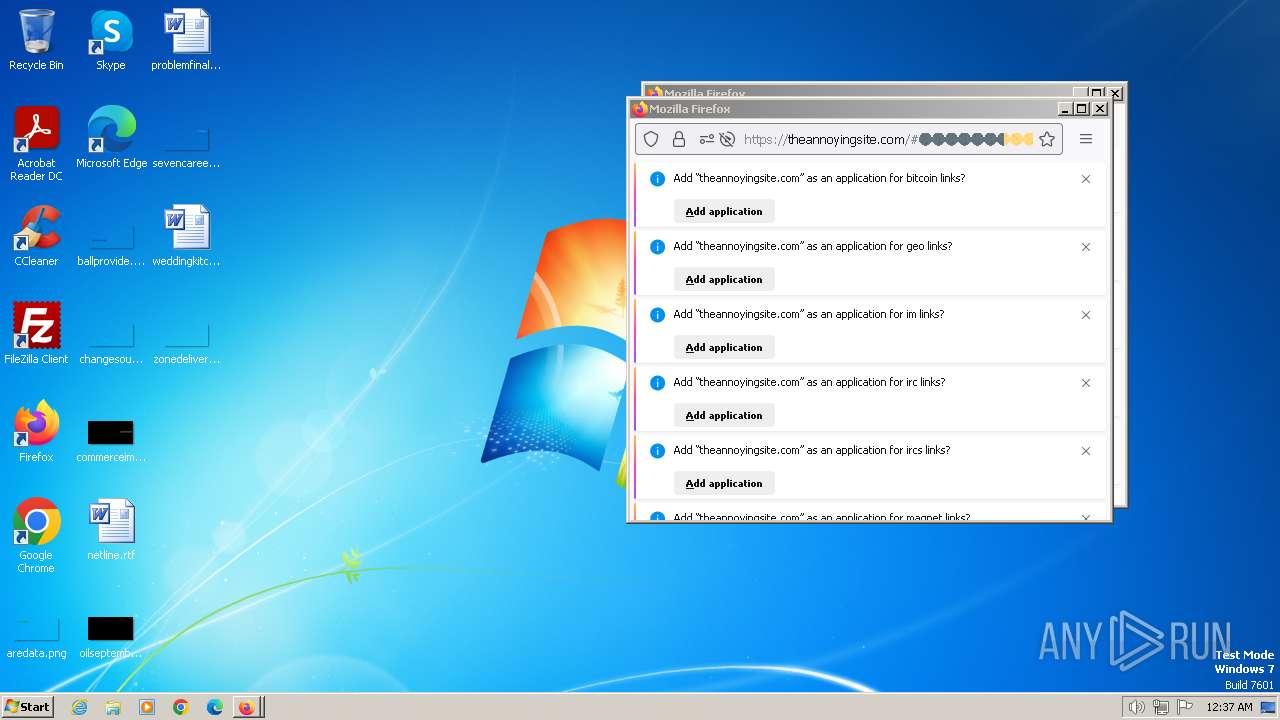Add application for ircs links

[724, 483]
